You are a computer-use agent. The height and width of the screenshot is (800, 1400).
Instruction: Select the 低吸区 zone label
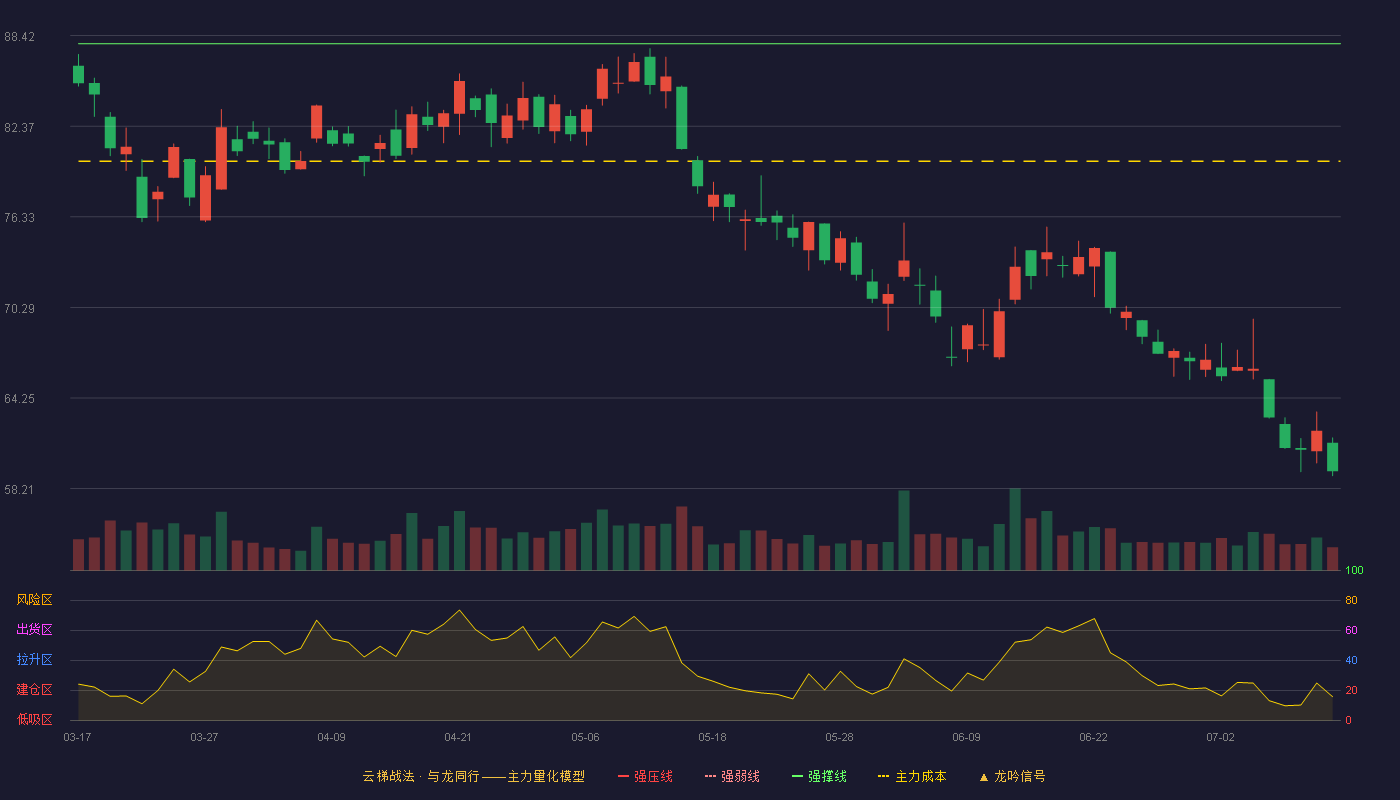point(34,719)
